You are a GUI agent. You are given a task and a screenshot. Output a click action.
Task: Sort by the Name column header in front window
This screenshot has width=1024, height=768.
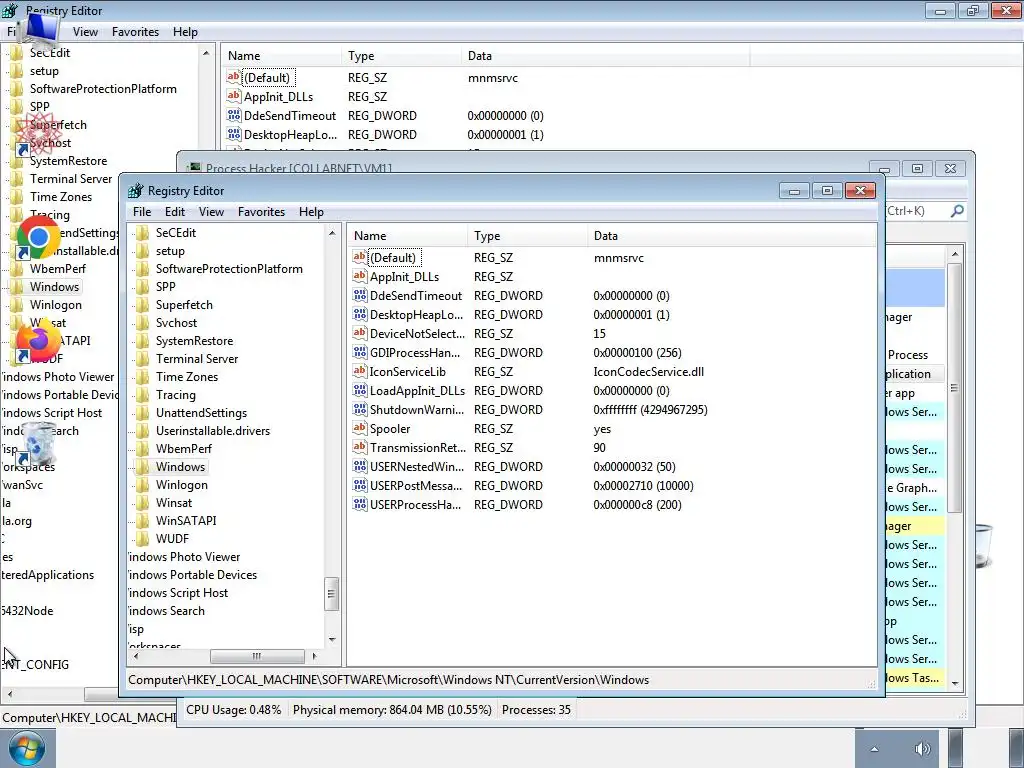408,236
